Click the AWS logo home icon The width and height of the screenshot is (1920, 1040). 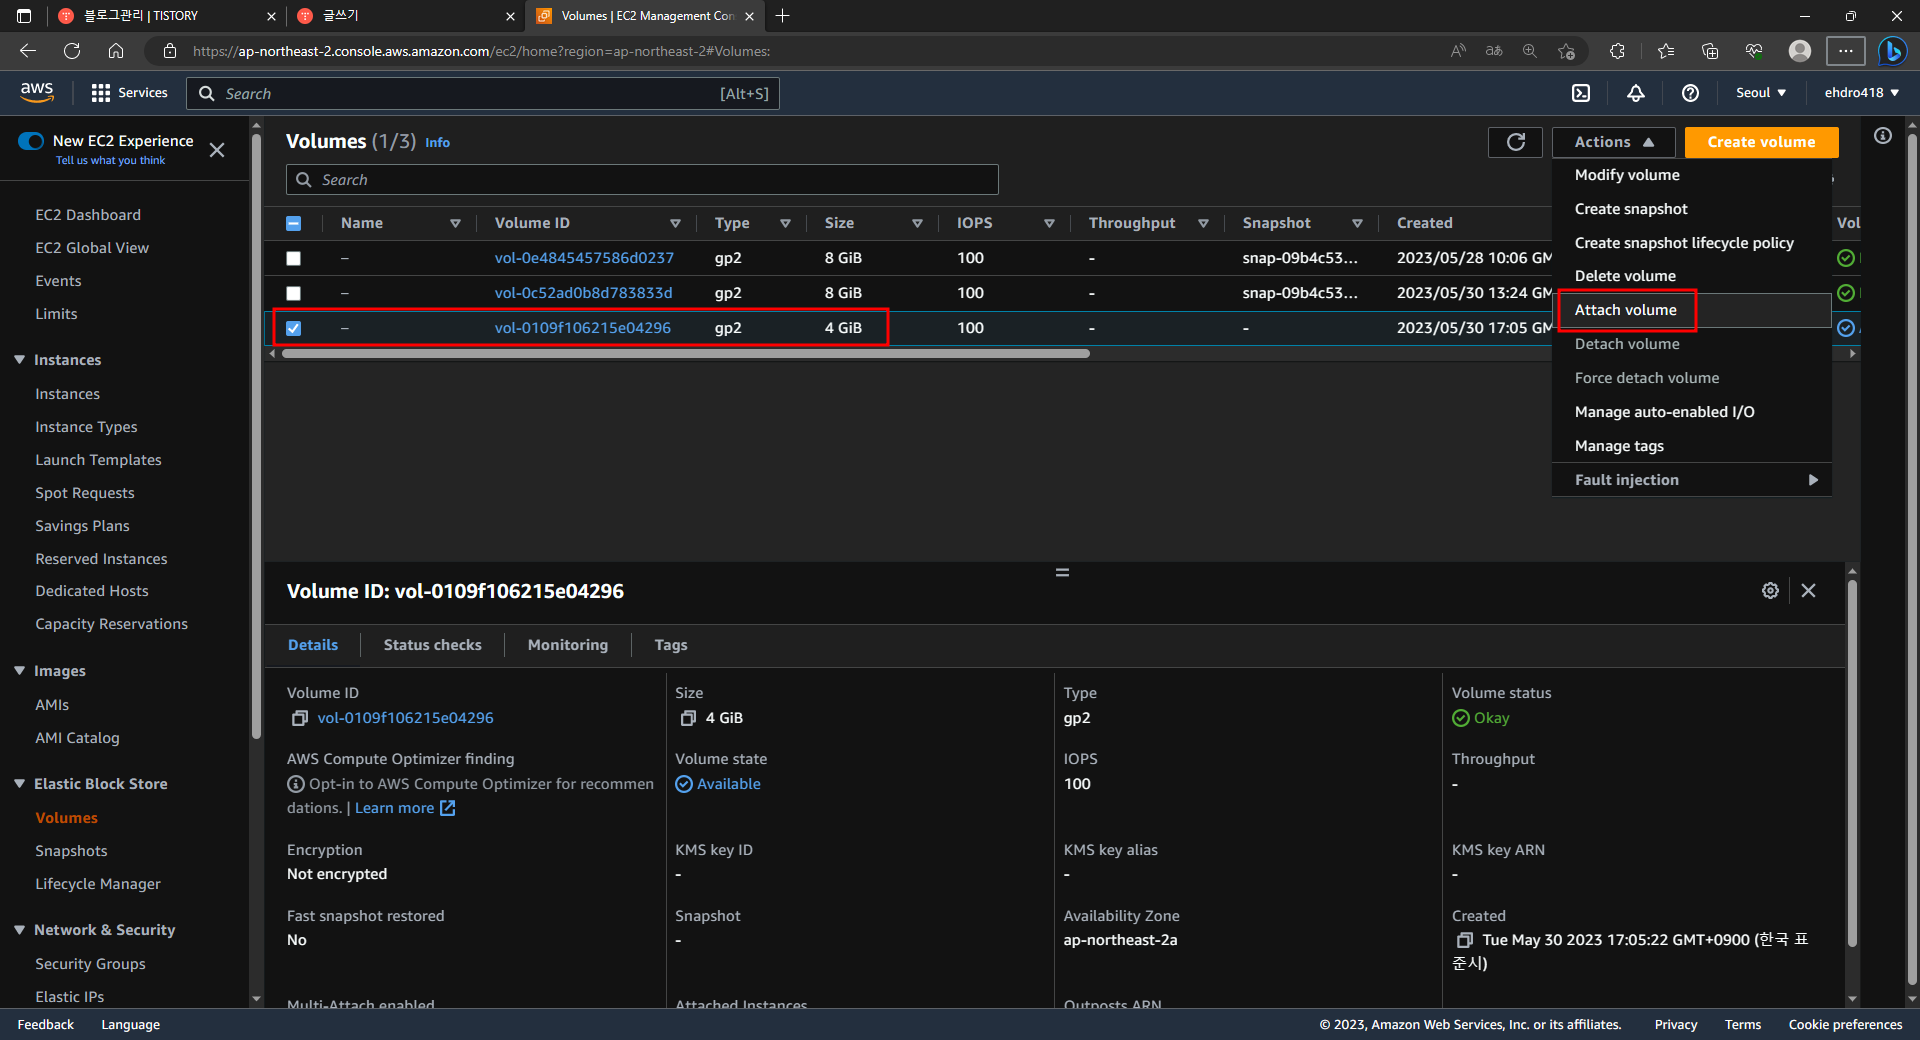37,92
